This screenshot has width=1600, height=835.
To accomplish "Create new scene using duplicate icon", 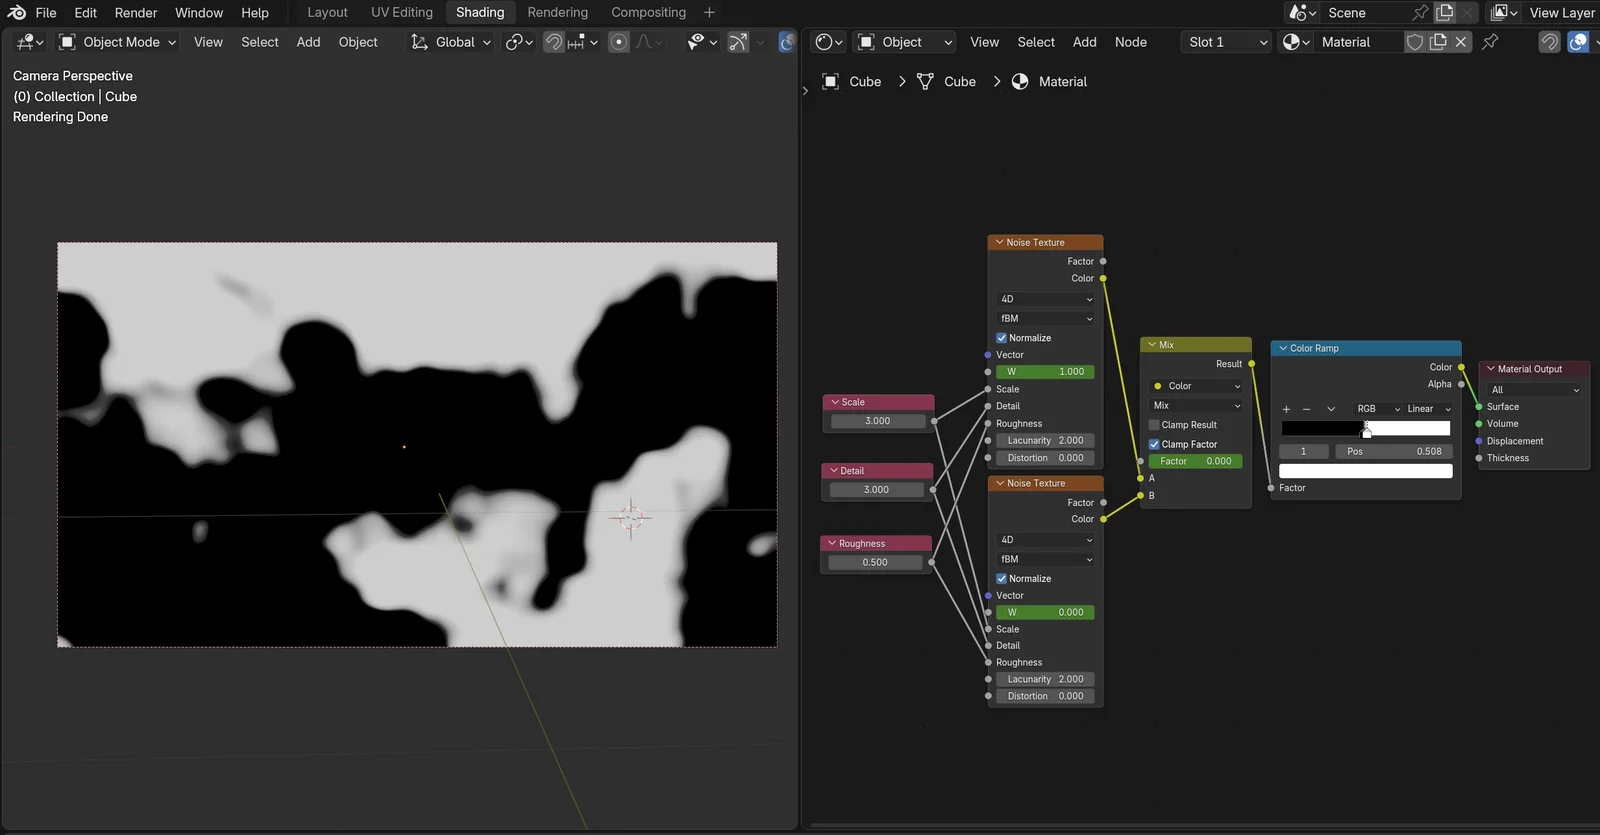I will [x=1445, y=12].
